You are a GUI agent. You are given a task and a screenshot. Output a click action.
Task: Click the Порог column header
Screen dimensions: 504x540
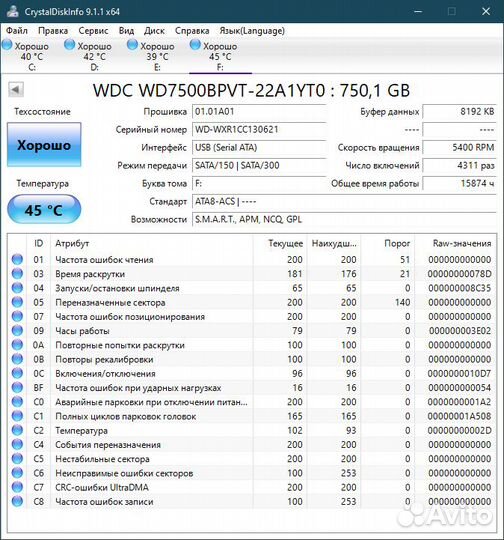click(388, 243)
